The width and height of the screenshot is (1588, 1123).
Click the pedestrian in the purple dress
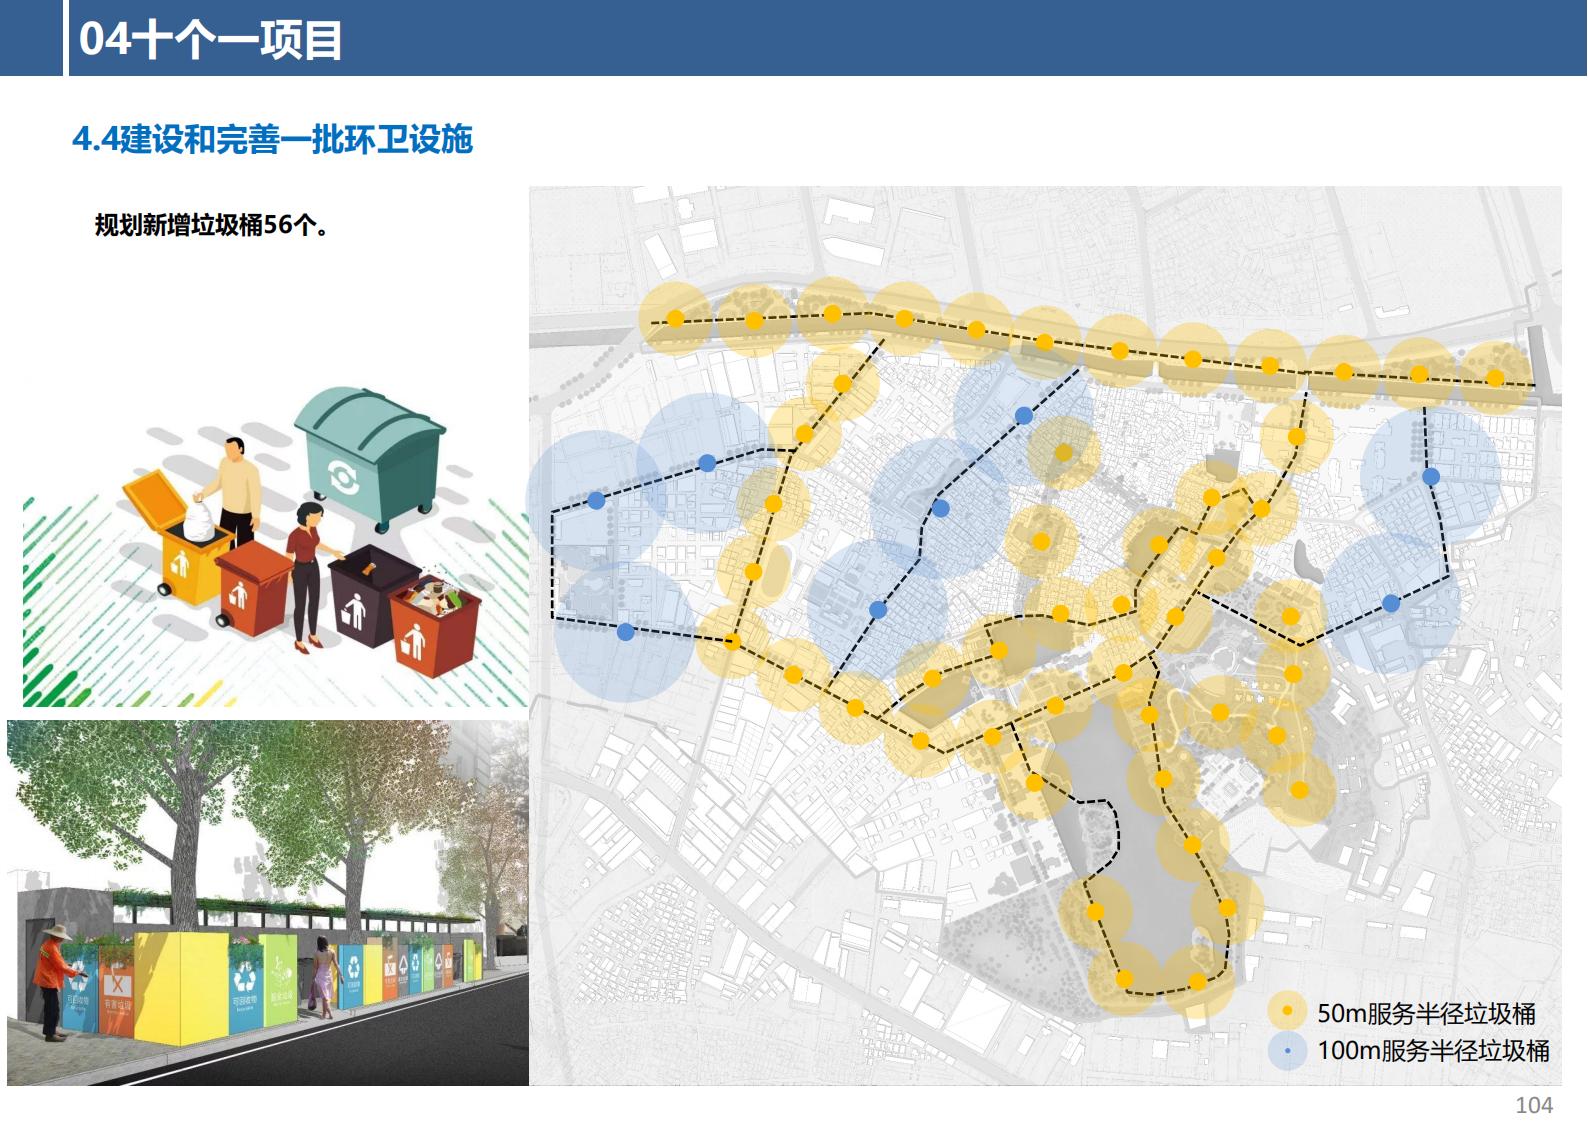pyautogui.click(x=323, y=979)
